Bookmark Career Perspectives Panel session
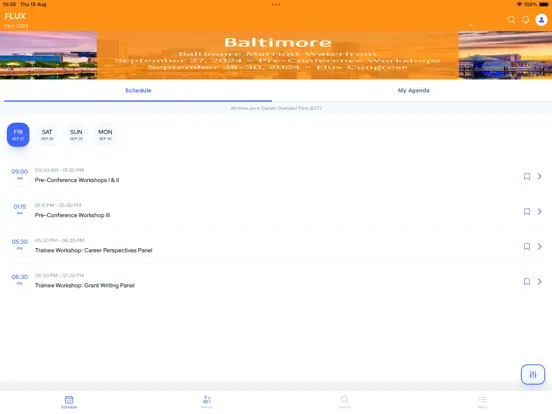 click(527, 246)
